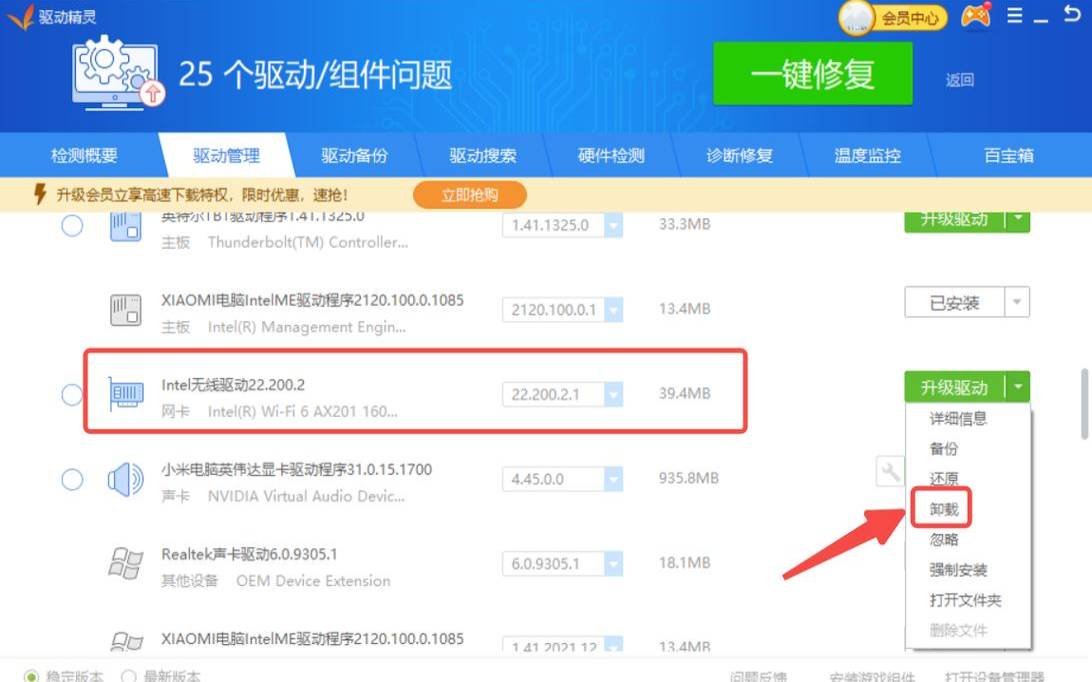Click the Intel wireless network card icon
This screenshot has width=1092, height=682.
point(126,394)
